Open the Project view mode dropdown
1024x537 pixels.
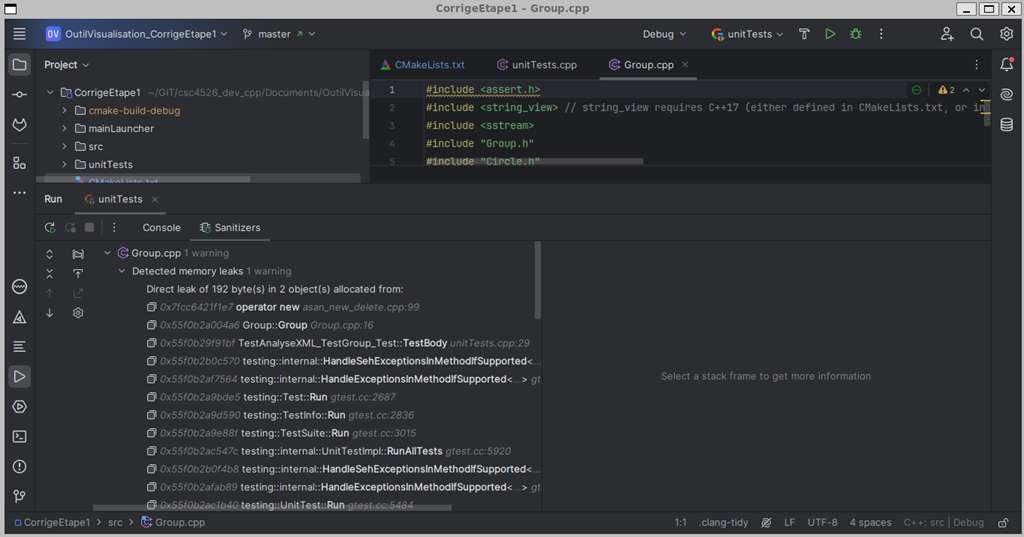(67, 65)
